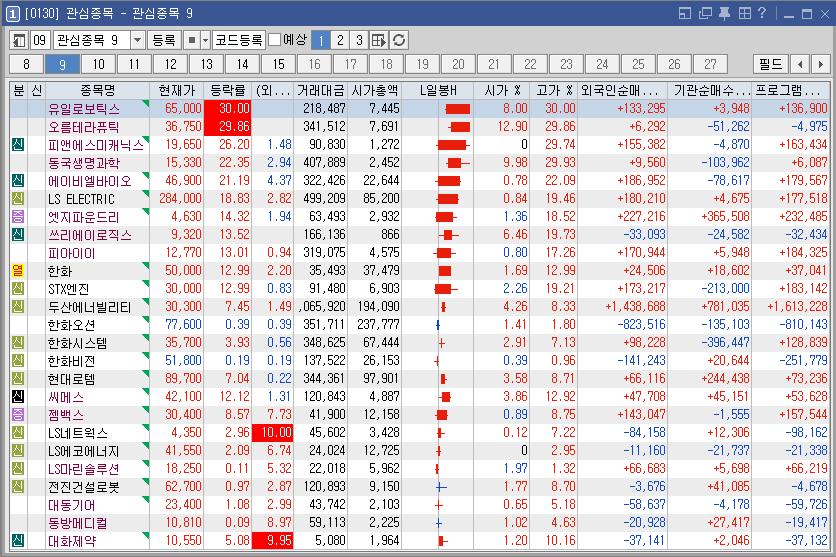This screenshot has height=557, width=836.
Task: Select view mode 2 button
Action: (x=340, y=40)
